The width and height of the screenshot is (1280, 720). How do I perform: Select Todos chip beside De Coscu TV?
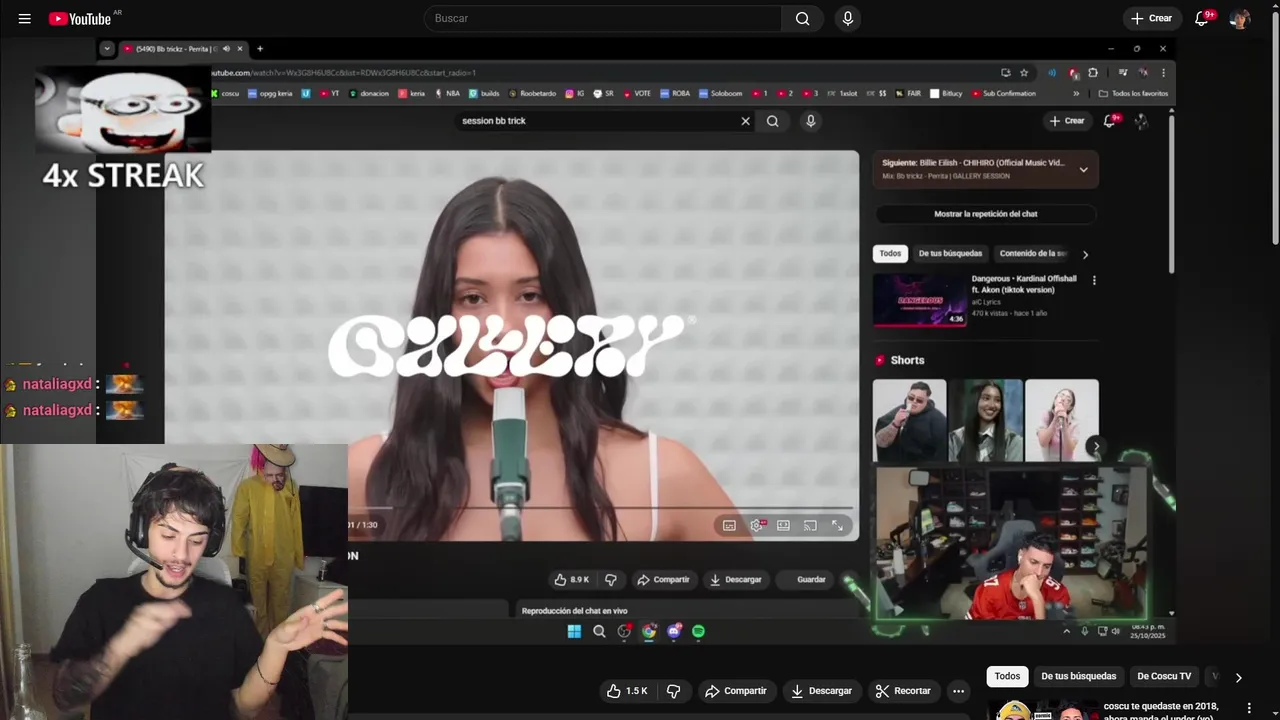1007,676
